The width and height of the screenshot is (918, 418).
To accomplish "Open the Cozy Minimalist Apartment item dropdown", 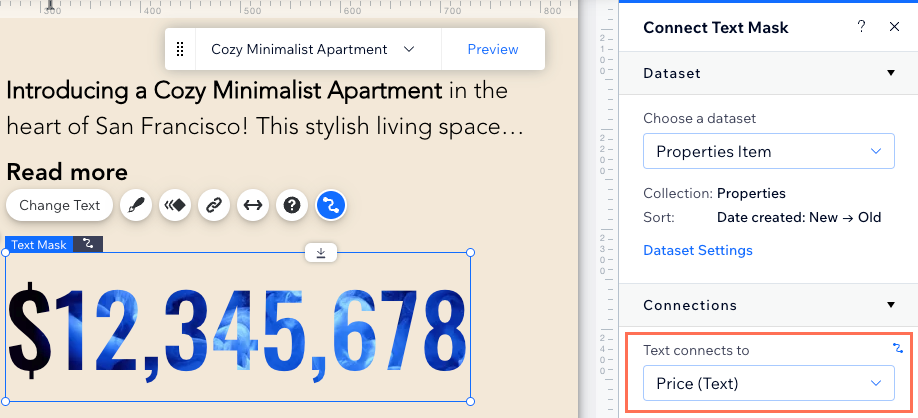I will coord(318,49).
